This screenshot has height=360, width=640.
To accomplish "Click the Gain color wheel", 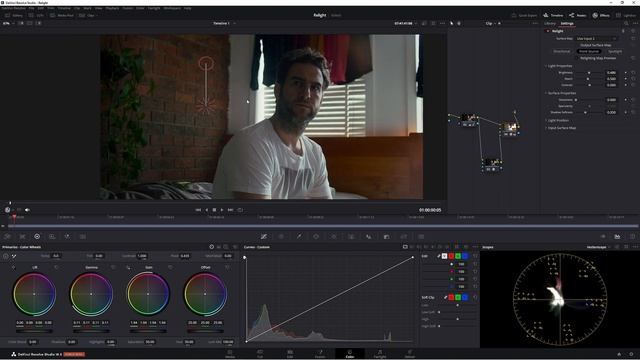I will (148, 294).
